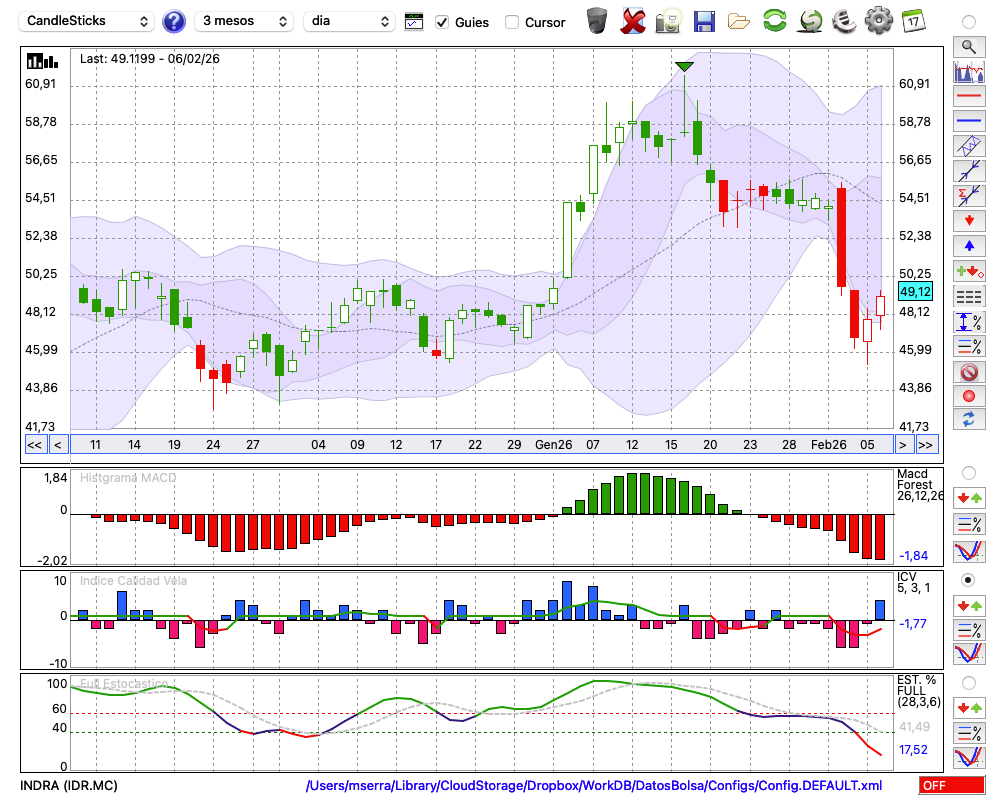Click the << scroll to start button
The image size is (1000, 800).
coord(34,445)
